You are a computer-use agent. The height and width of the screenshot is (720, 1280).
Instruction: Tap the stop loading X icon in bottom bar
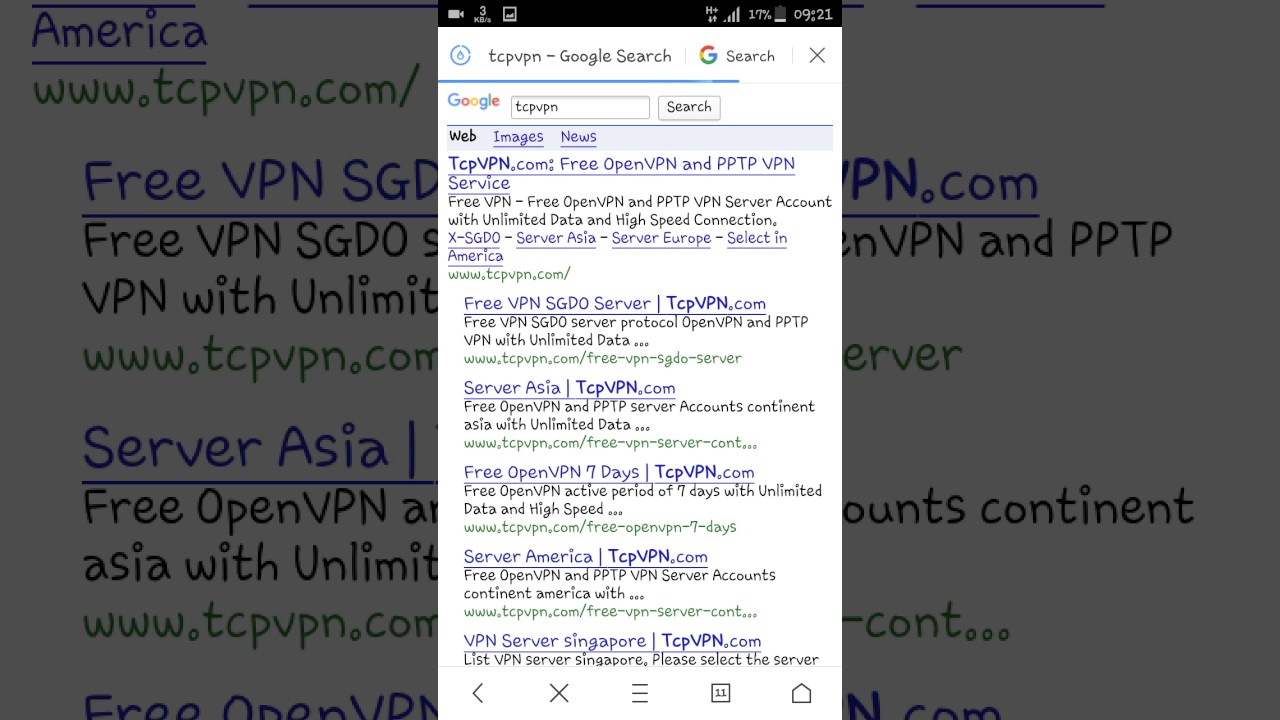(x=559, y=693)
